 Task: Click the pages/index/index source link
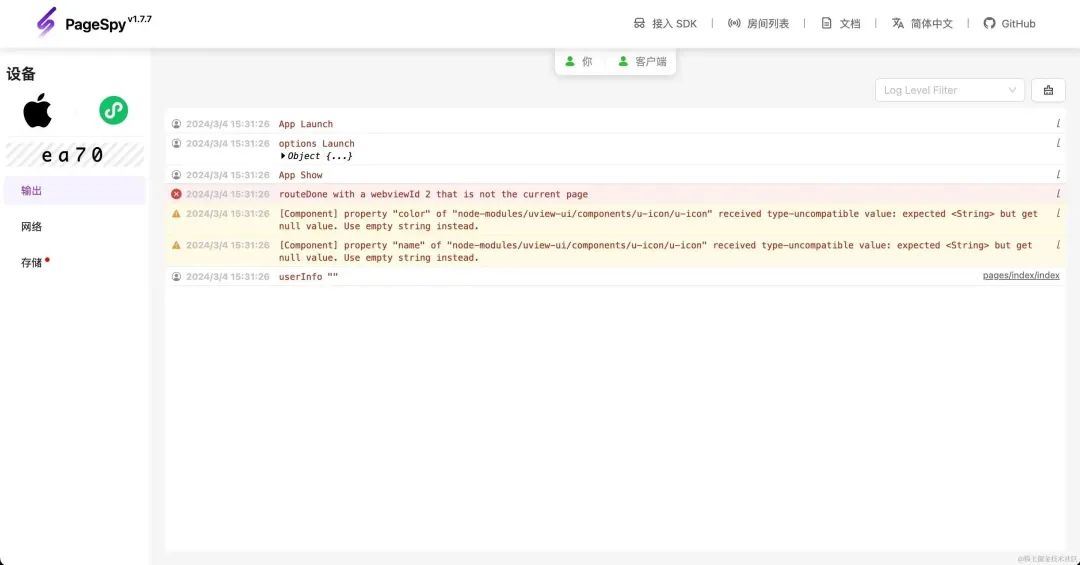[1020, 276]
